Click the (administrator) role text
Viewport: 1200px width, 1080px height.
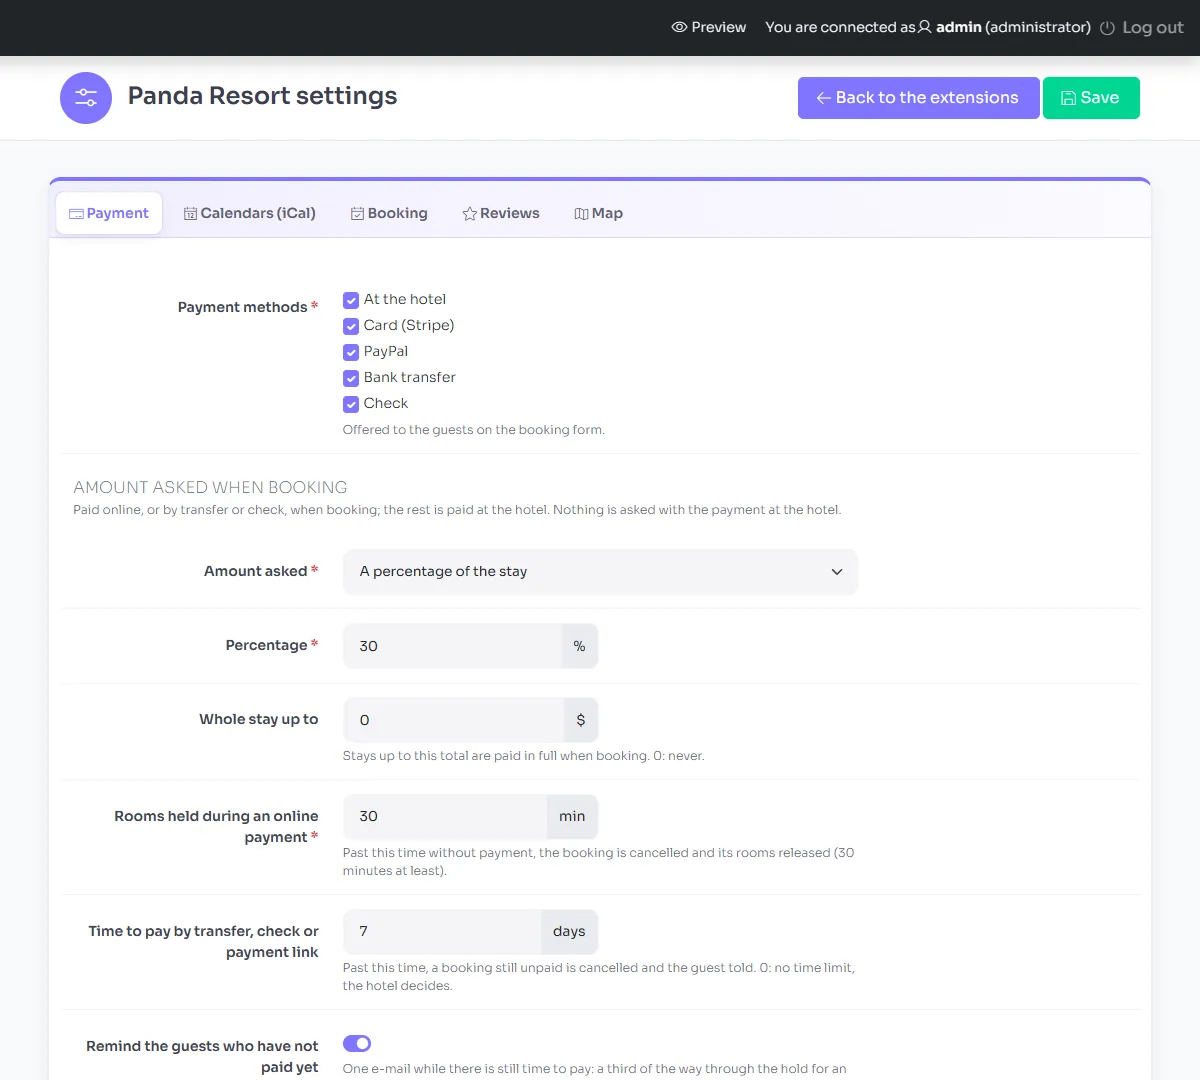(1038, 27)
